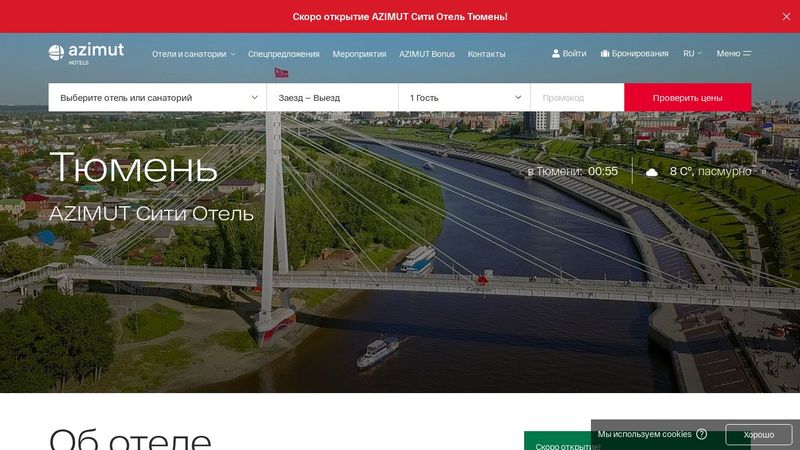Focus the Промокод input field
This screenshot has width=800, height=450.
(x=577, y=97)
